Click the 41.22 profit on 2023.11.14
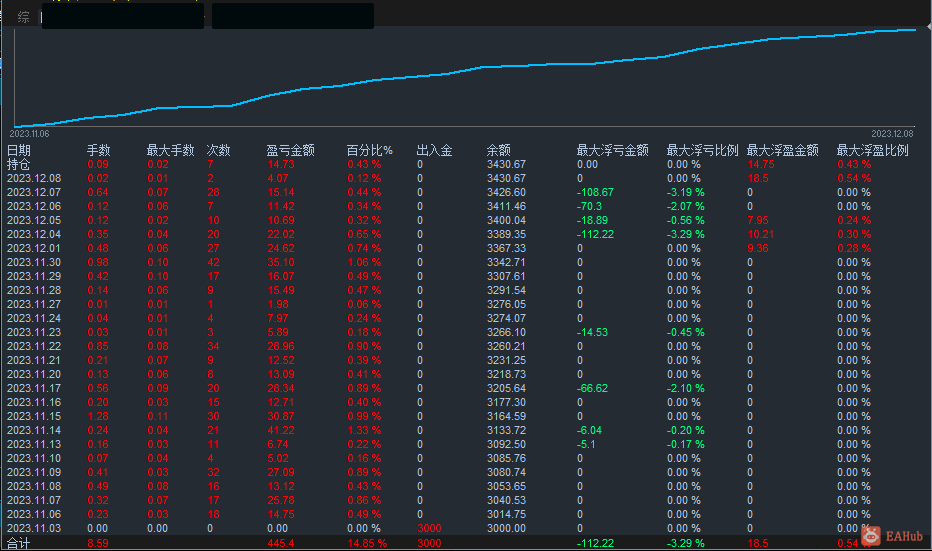932x551 pixels. [281, 430]
